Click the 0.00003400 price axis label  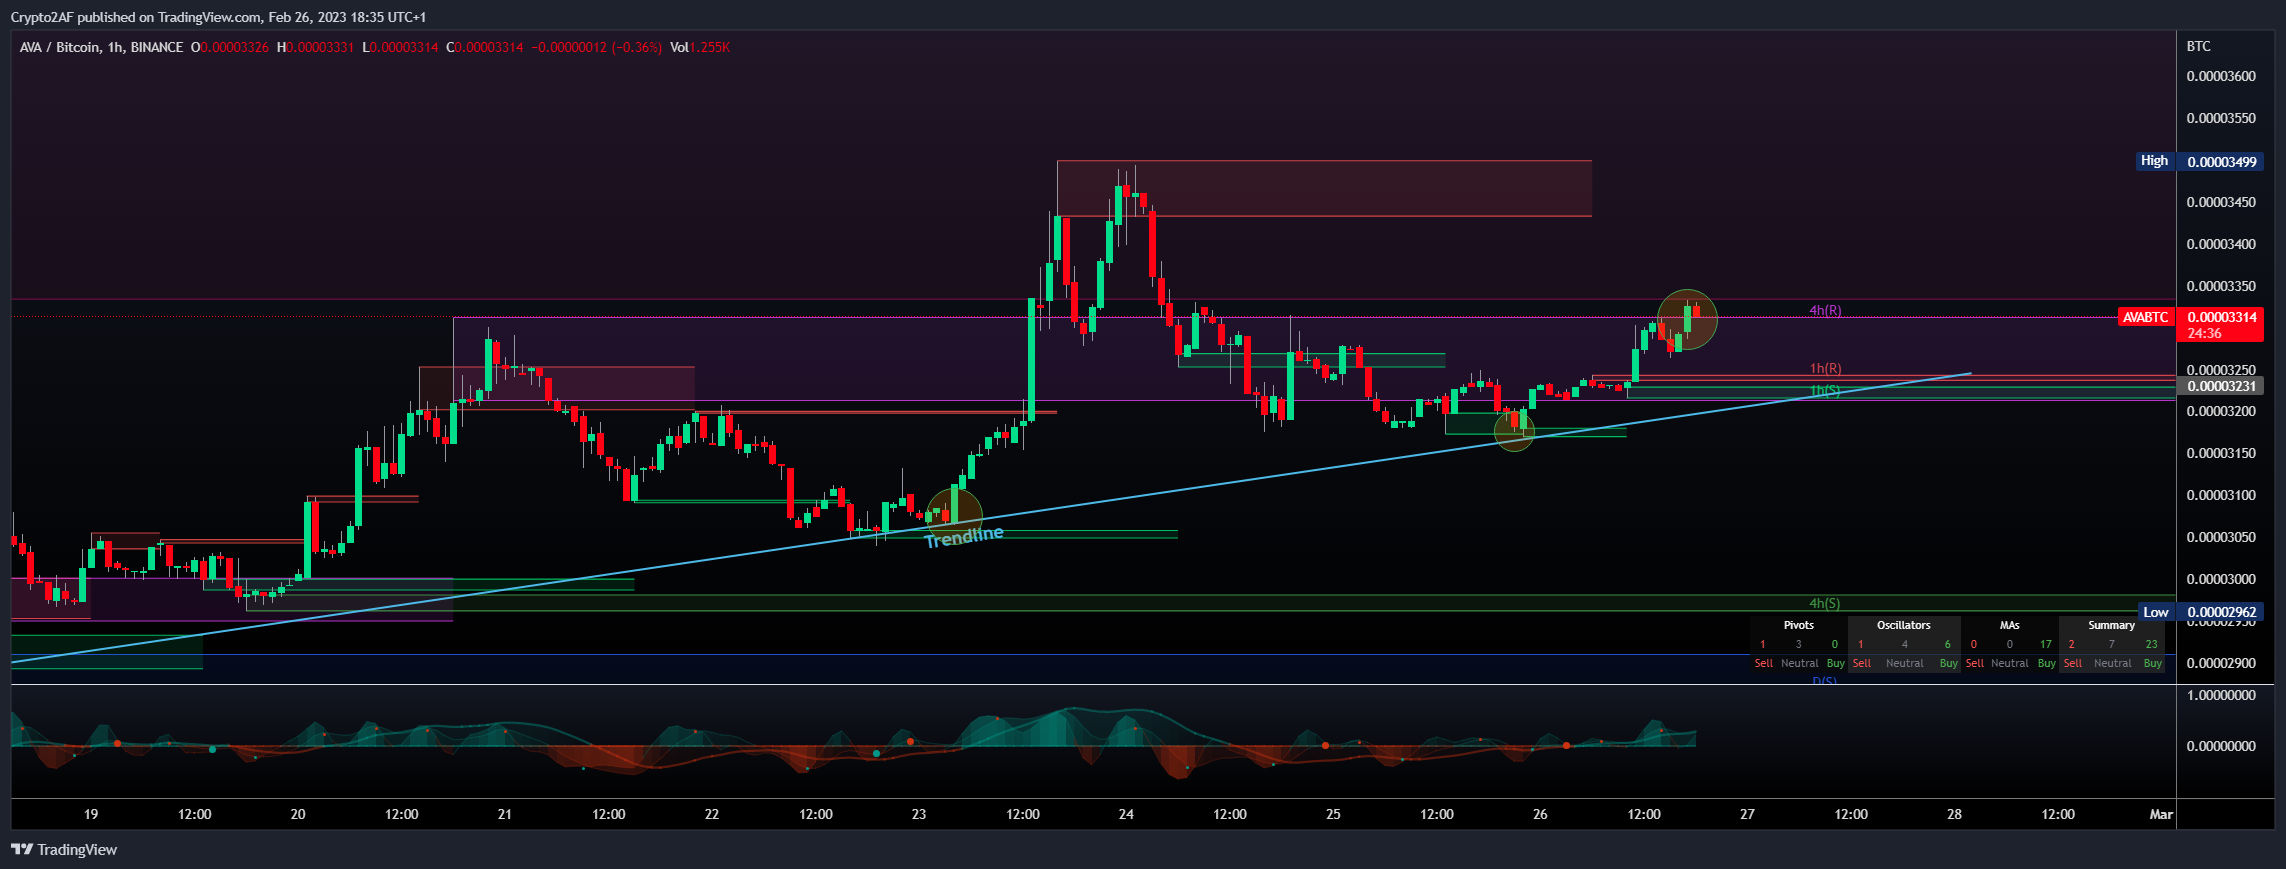coord(2221,244)
